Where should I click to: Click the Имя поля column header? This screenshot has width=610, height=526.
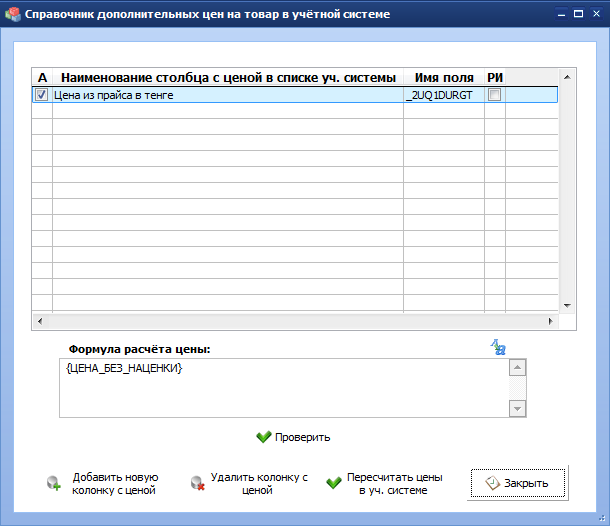click(x=444, y=77)
